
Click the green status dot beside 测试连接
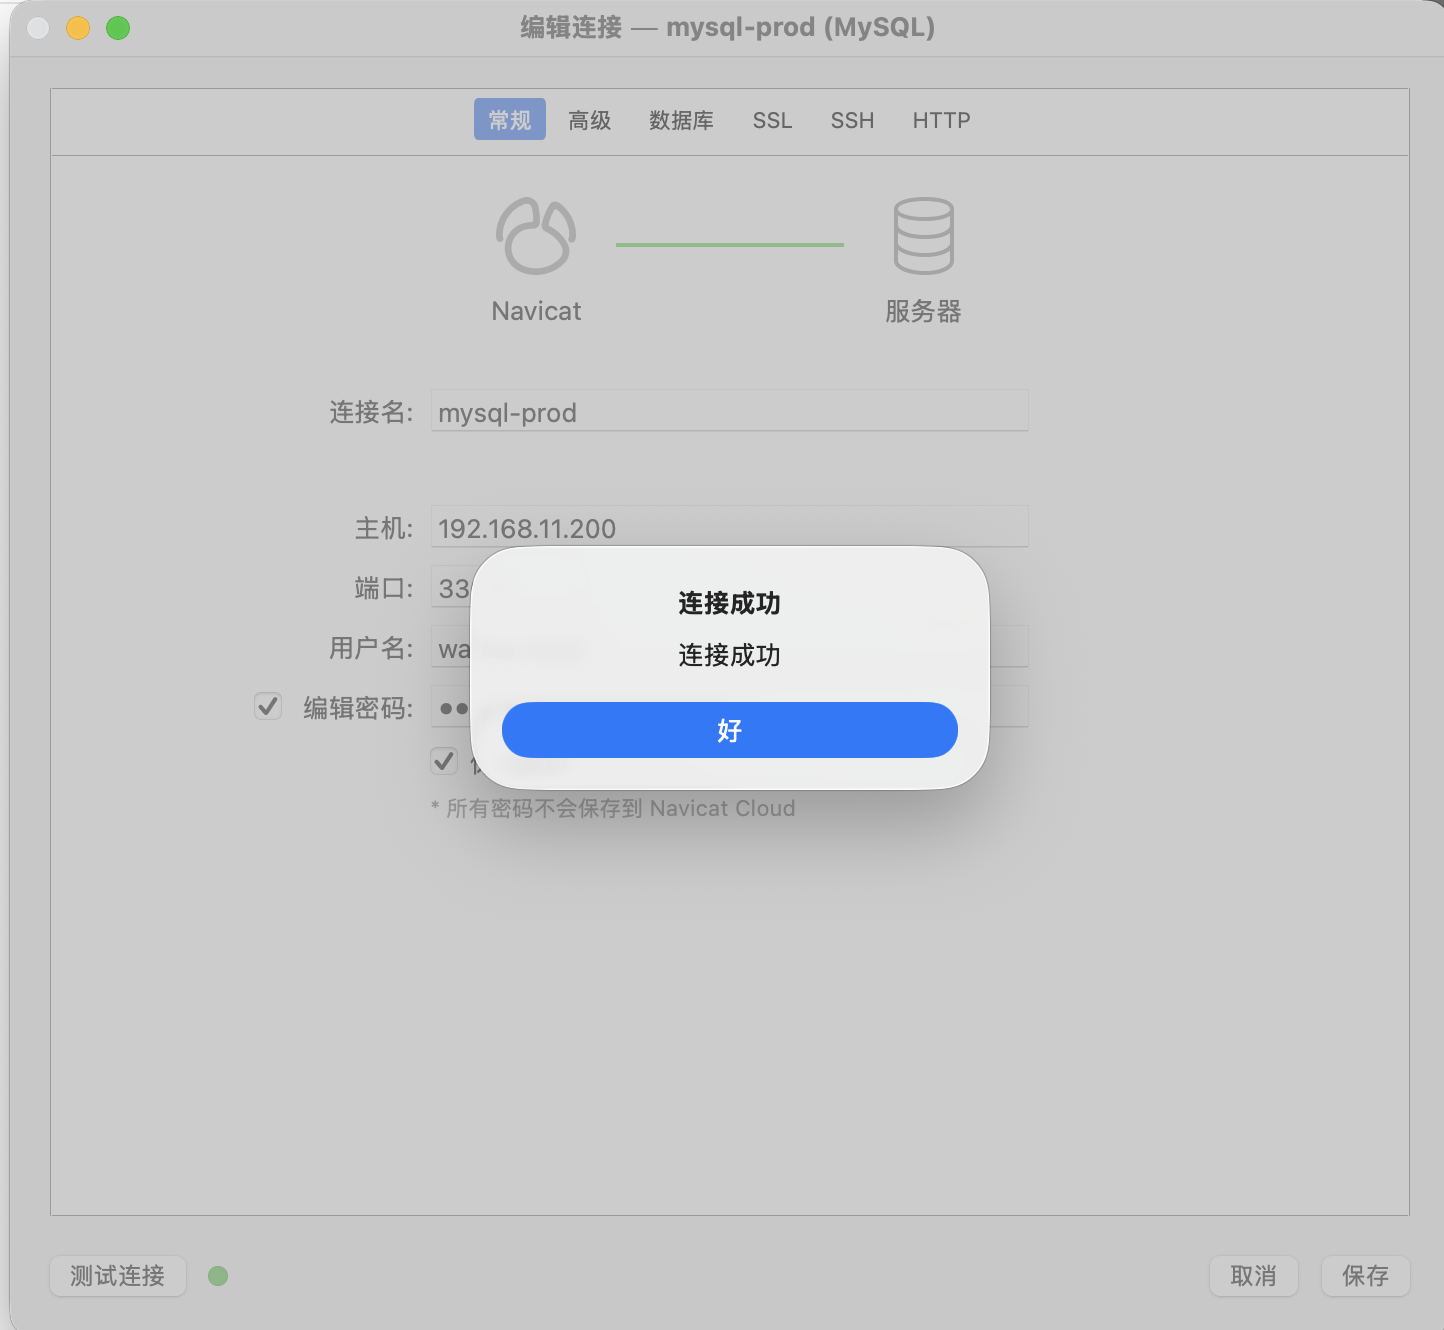coord(218,1276)
